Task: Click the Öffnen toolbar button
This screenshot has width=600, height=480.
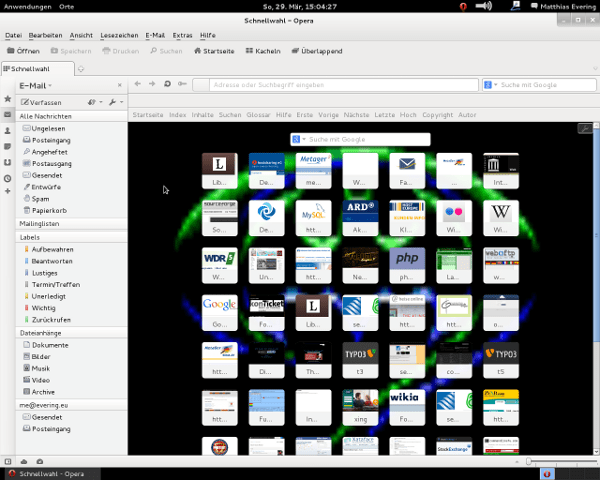Action: click(x=23, y=51)
